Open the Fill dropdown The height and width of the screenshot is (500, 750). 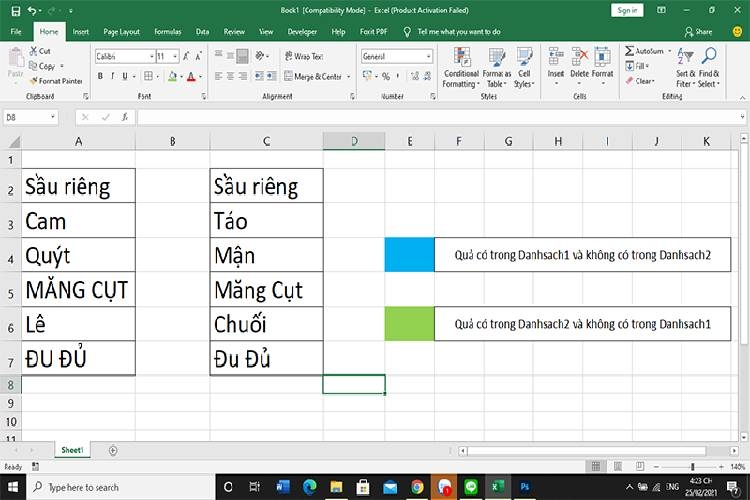(637, 66)
